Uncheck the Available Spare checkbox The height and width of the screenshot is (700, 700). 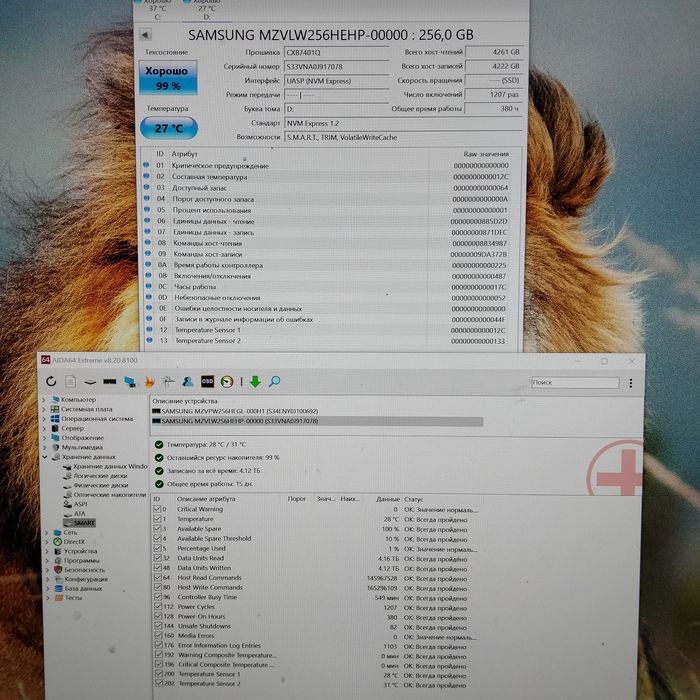click(x=157, y=529)
